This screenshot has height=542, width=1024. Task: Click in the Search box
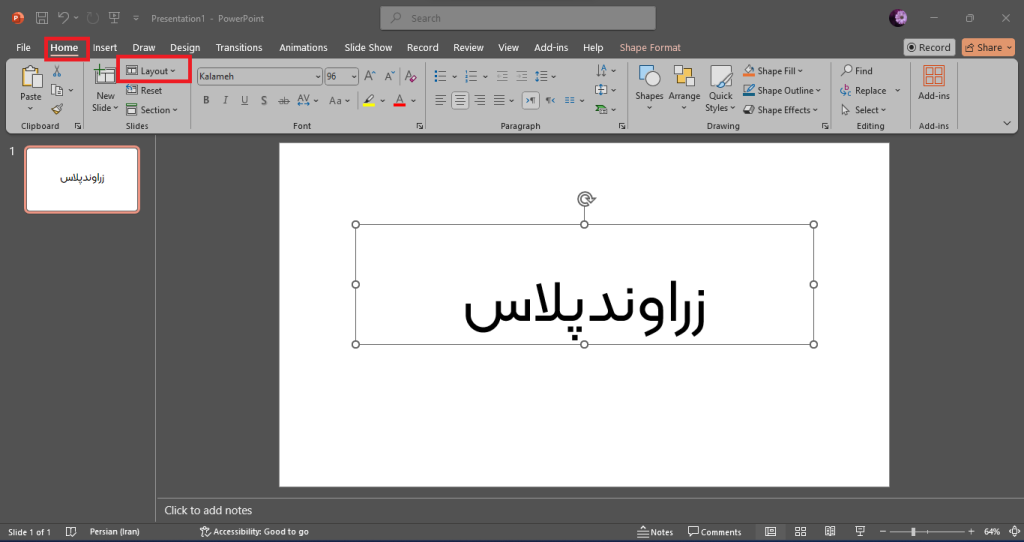(x=518, y=18)
